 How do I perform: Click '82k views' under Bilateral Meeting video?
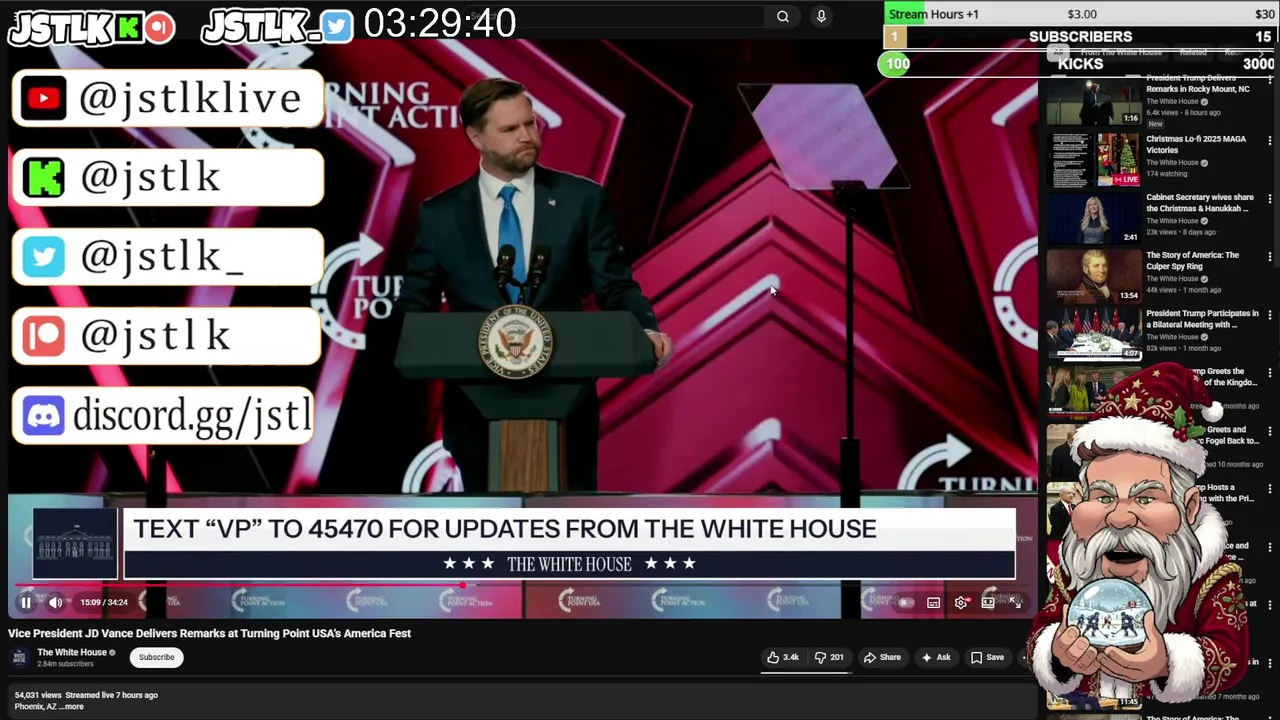(1161, 348)
